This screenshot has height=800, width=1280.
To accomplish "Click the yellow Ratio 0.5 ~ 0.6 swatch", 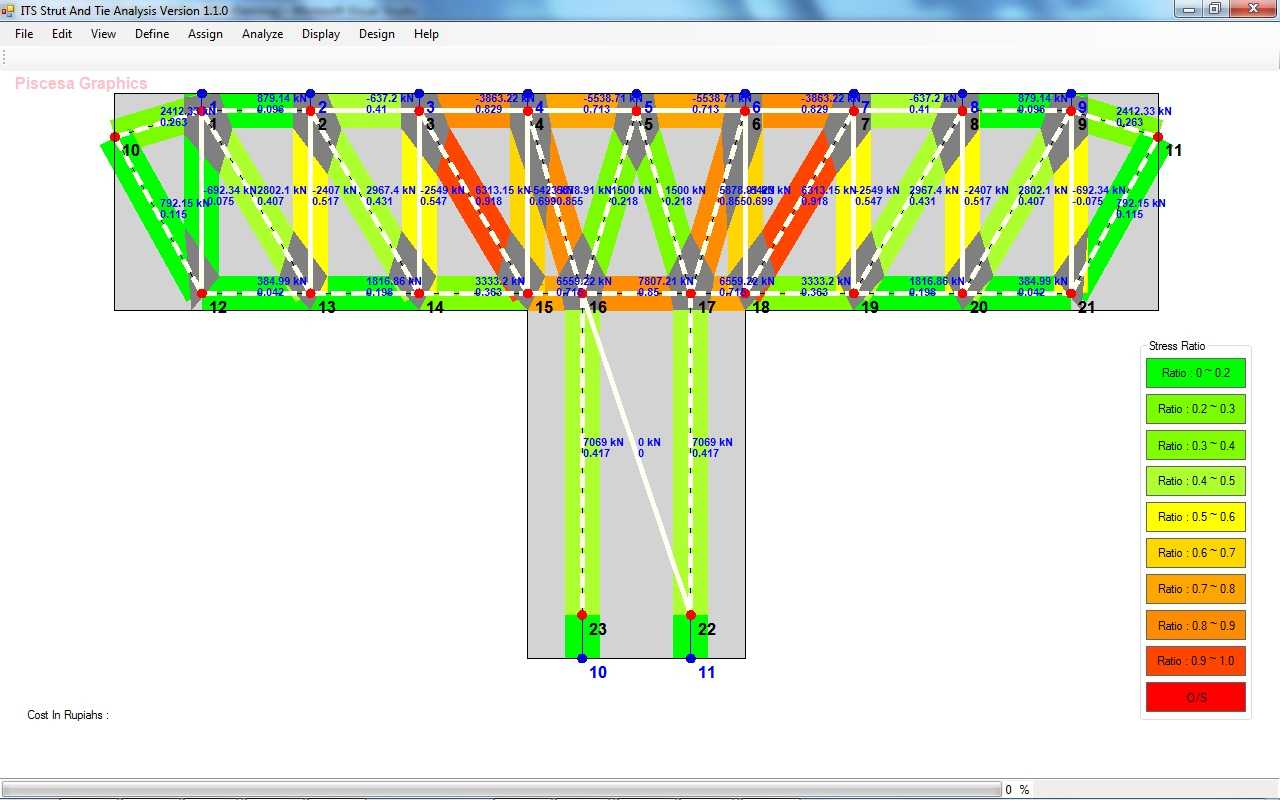I will 1196,517.
